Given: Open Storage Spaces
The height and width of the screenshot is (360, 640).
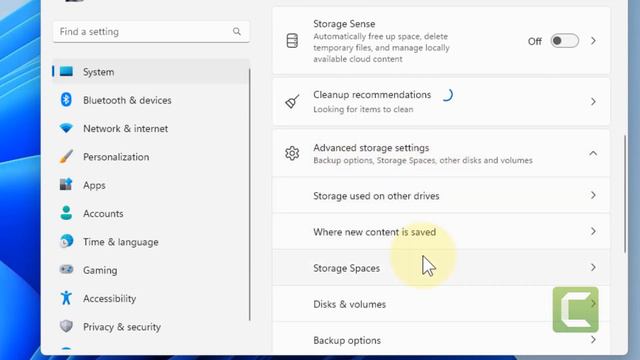Looking at the screenshot, I should point(441,268).
